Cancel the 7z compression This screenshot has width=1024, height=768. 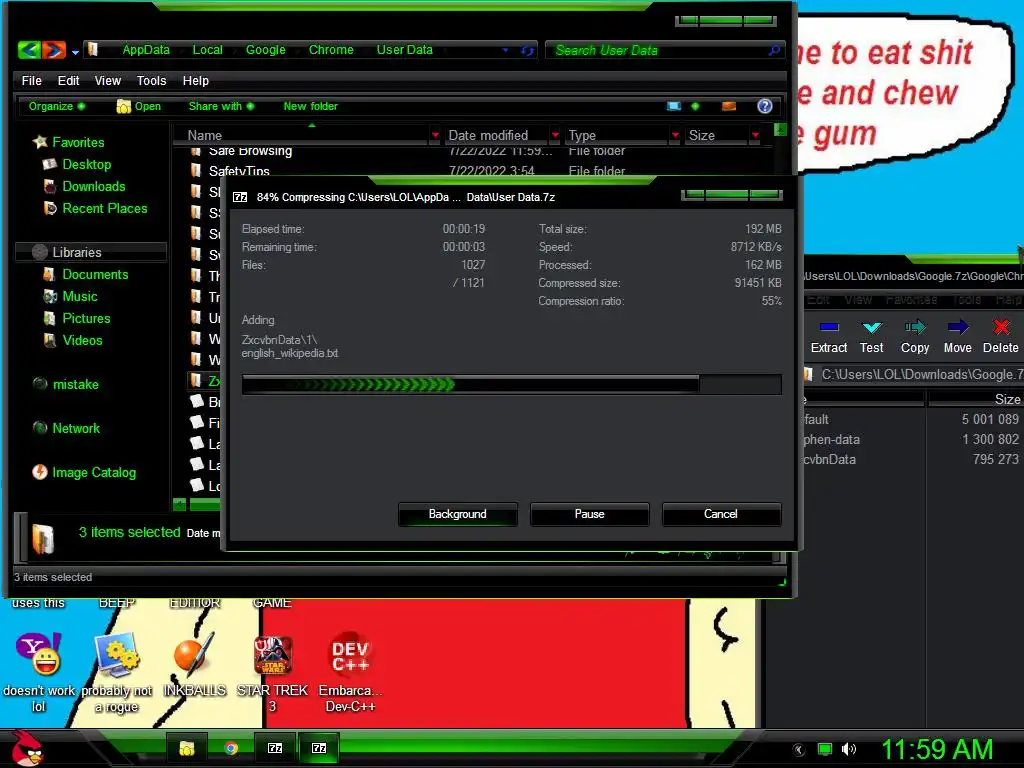[721, 514]
